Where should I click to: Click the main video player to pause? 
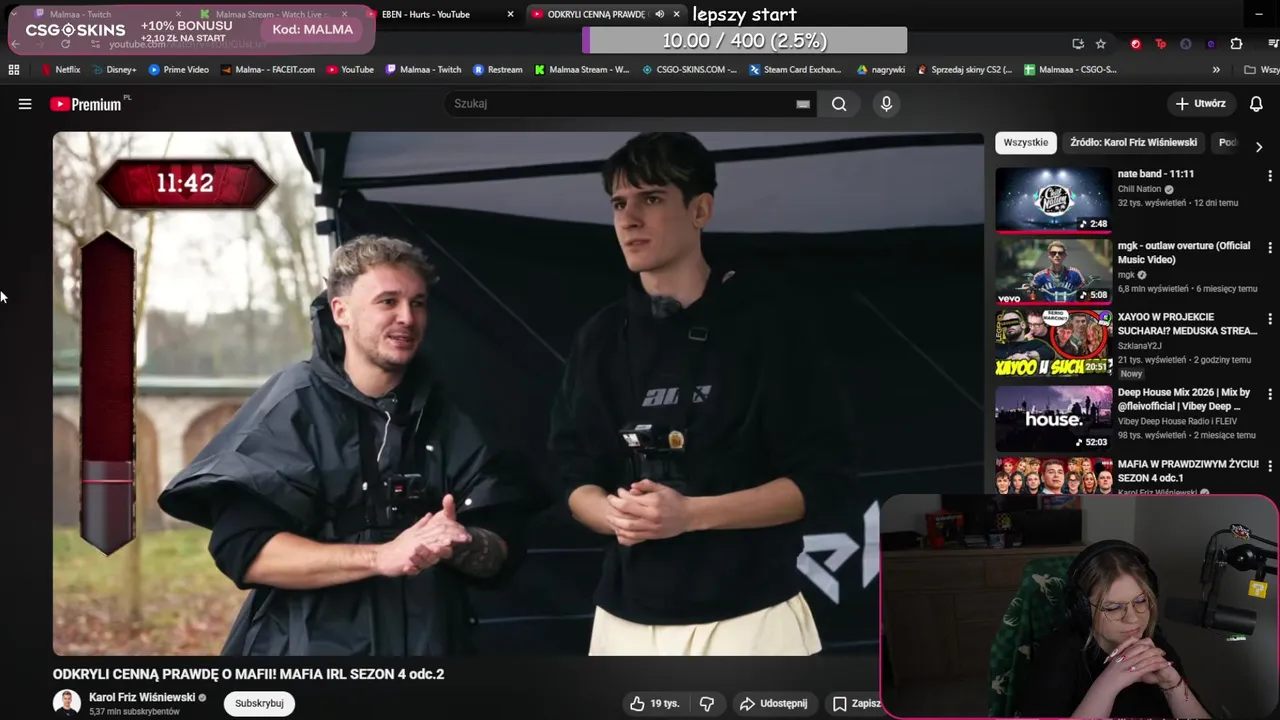(518, 394)
